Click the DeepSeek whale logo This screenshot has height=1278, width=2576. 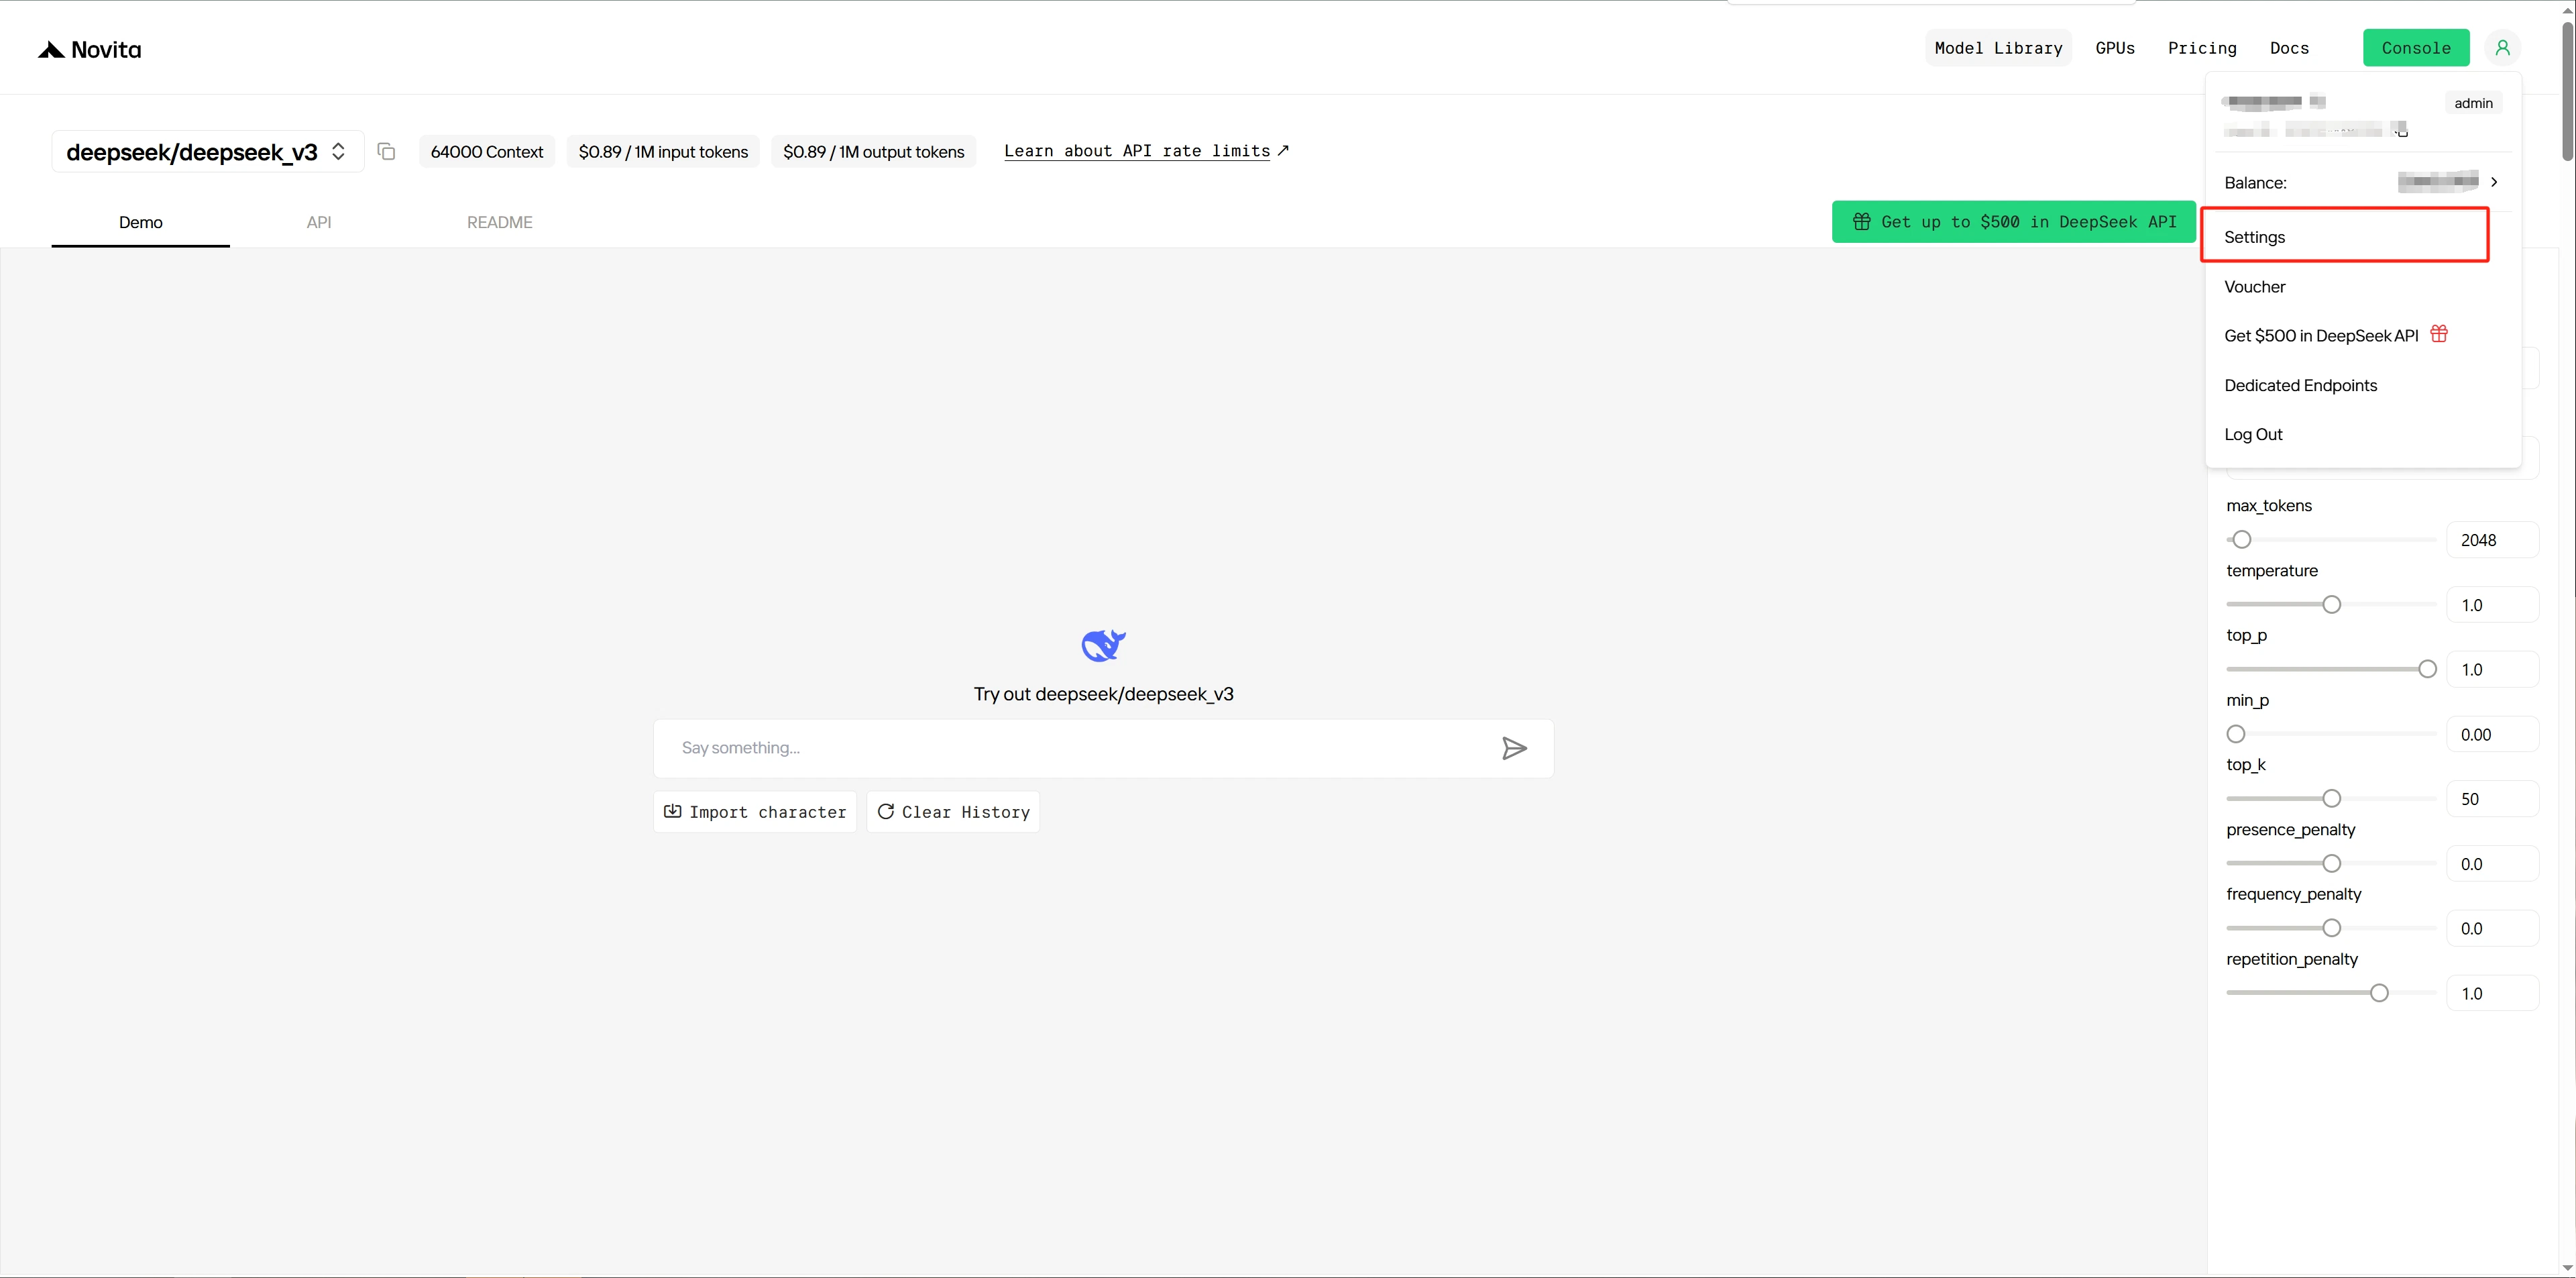[1103, 646]
